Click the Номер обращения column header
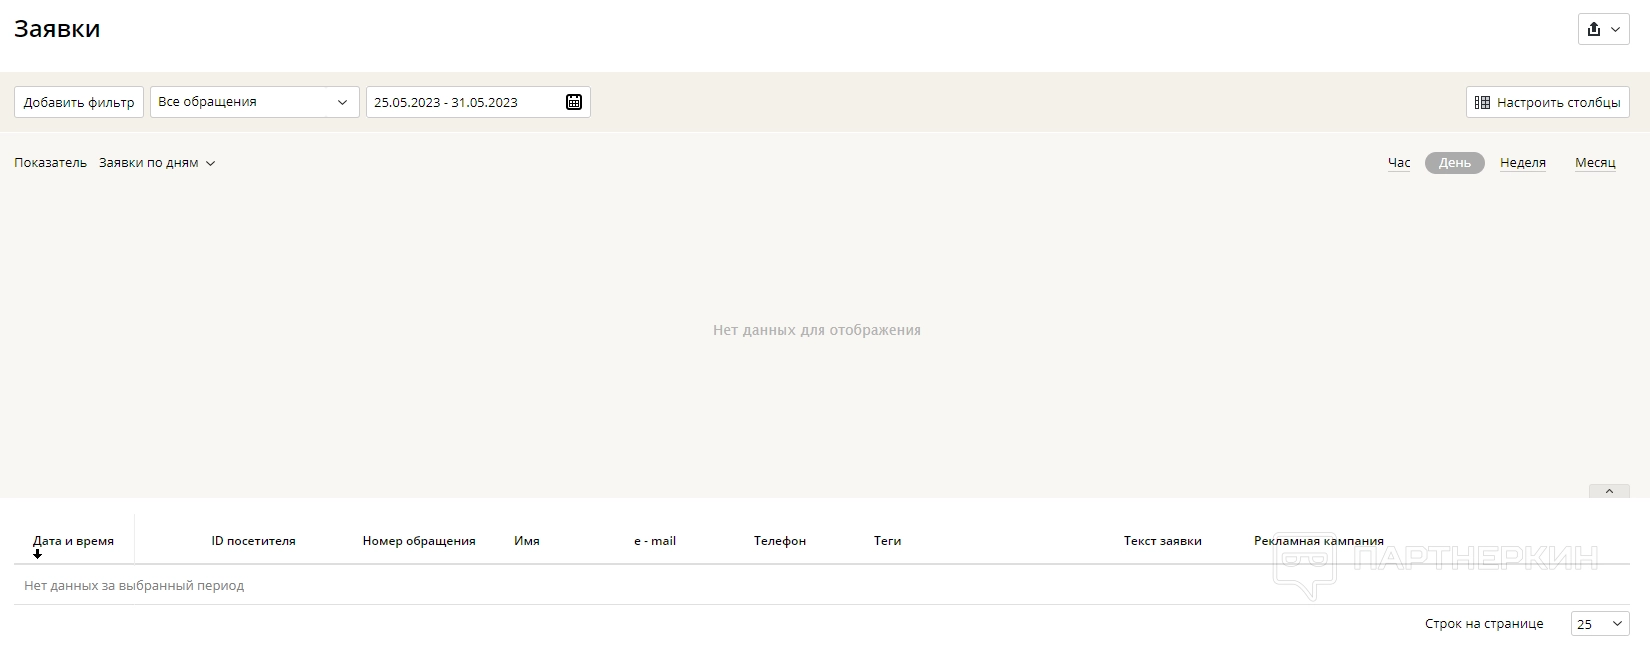Image resolution: width=1650 pixels, height=654 pixels. tap(419, 541)
